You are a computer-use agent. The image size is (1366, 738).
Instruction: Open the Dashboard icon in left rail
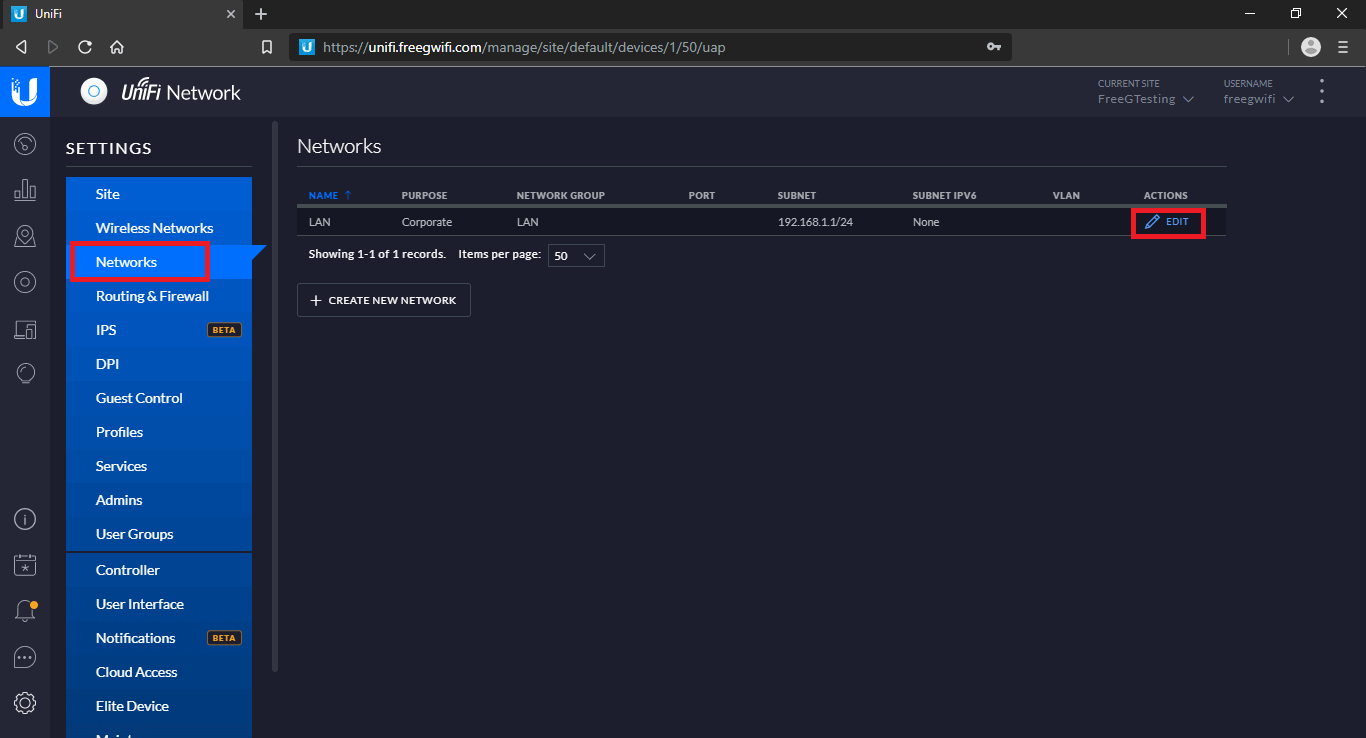(x=25, y=144)
